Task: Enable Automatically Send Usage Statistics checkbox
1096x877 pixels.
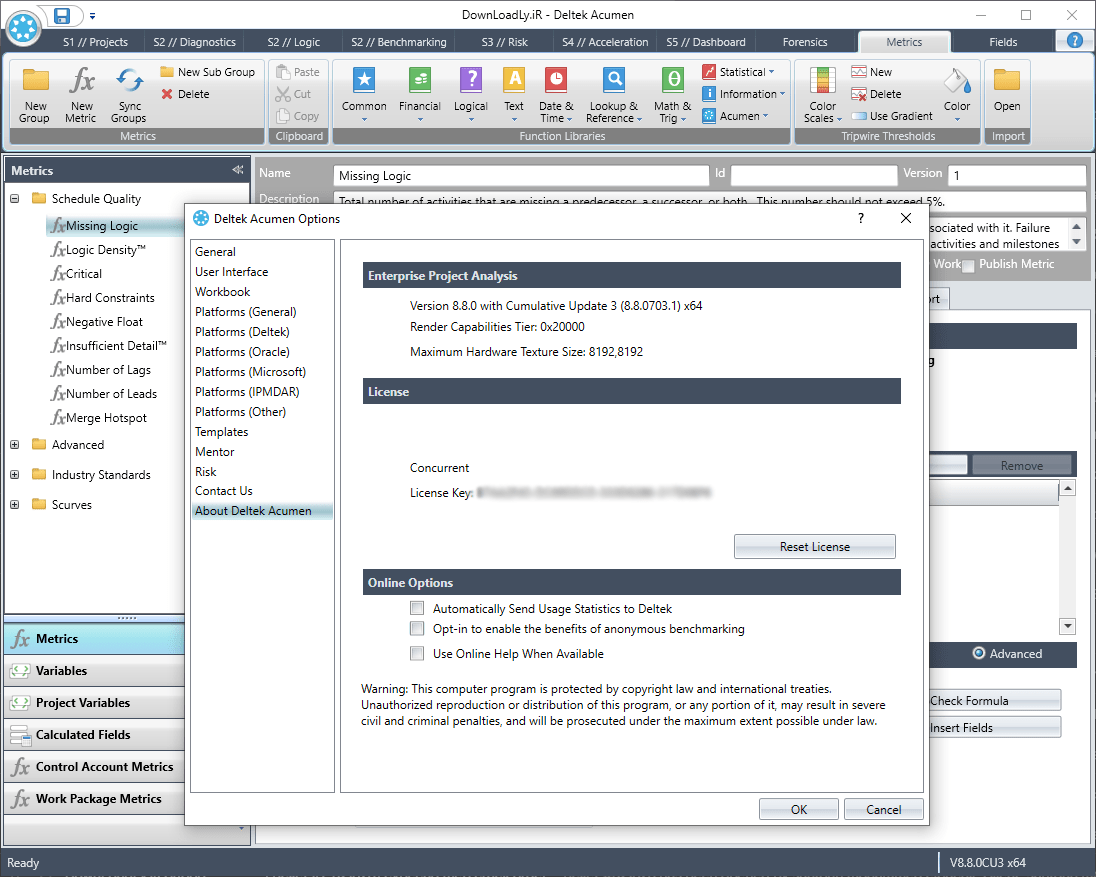Action: tap(417, 608)
